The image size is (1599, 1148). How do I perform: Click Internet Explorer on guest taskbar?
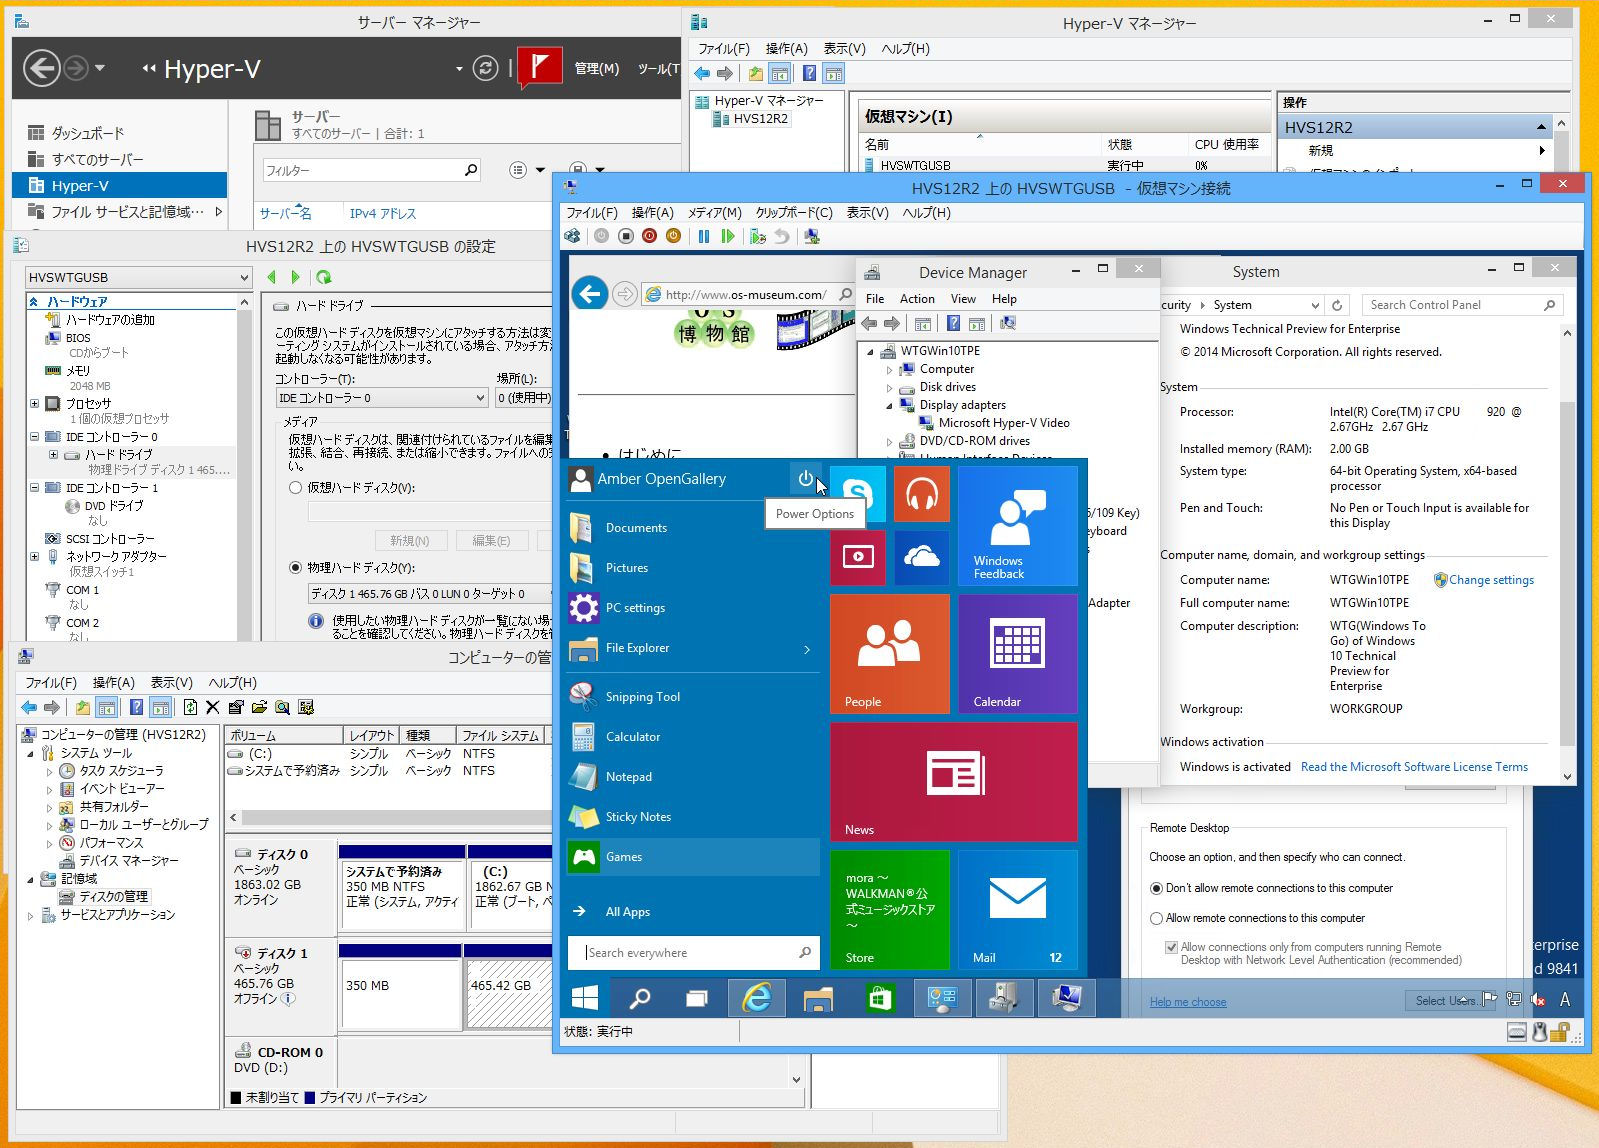point(757,998)
